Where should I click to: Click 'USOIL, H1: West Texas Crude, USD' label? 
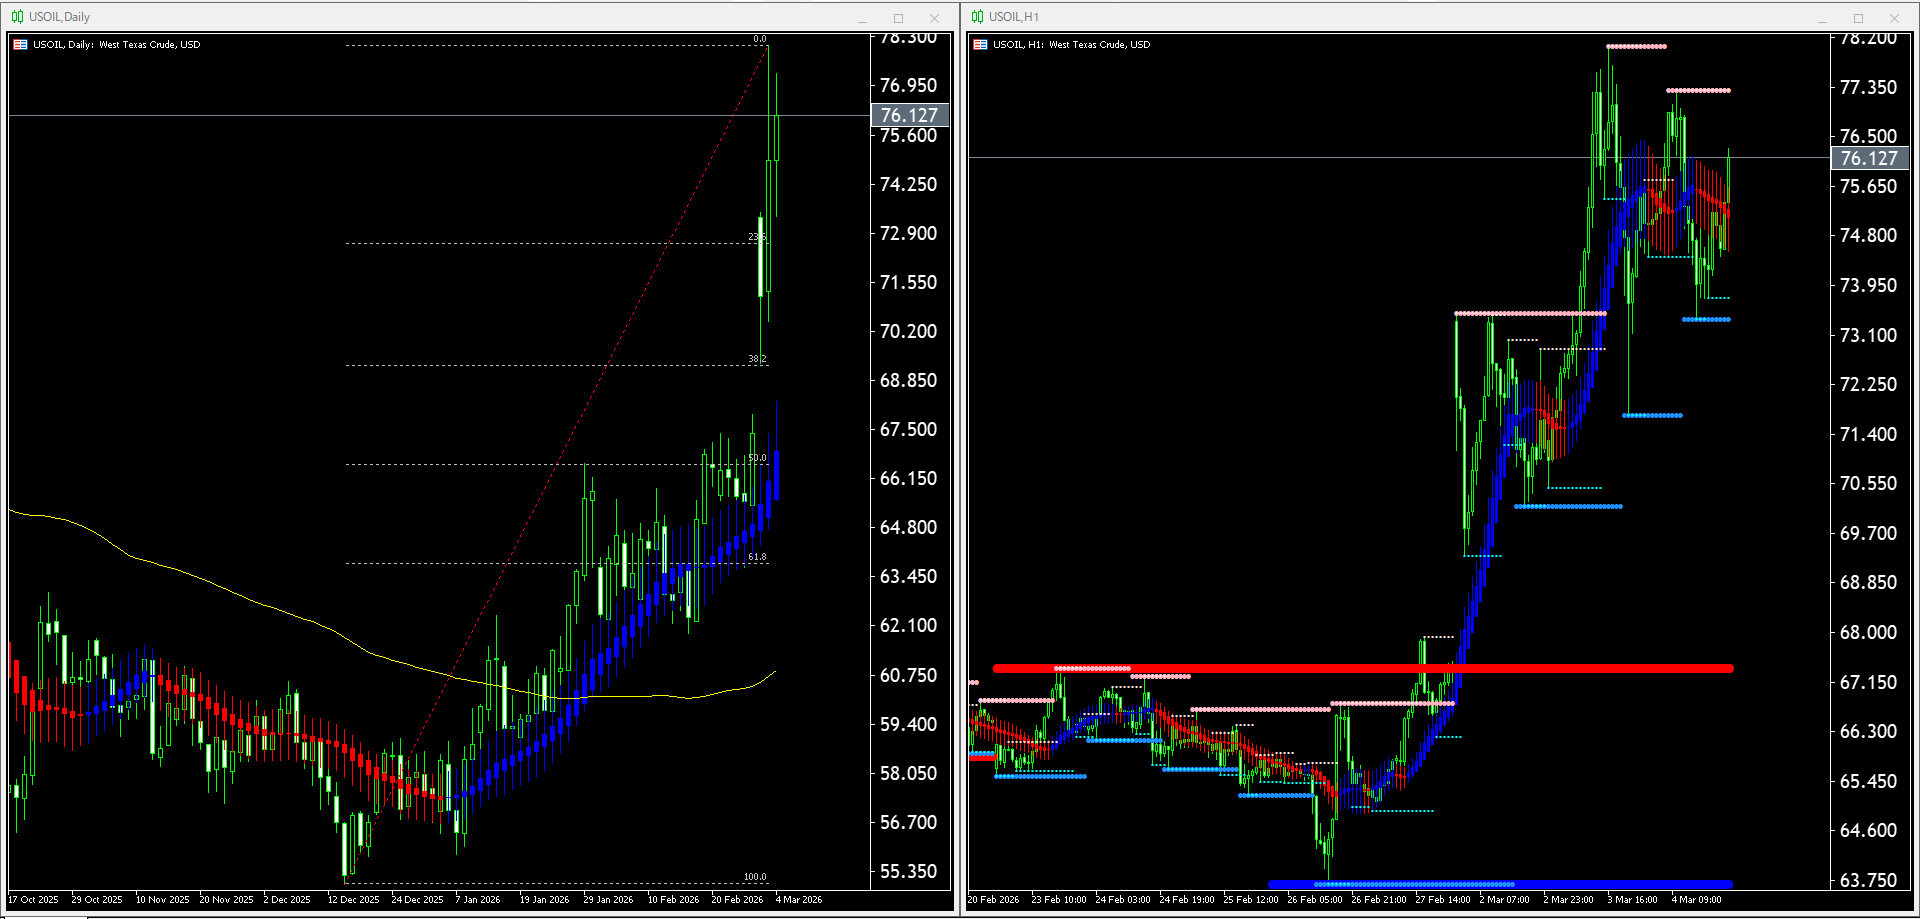coord(1071,45)
